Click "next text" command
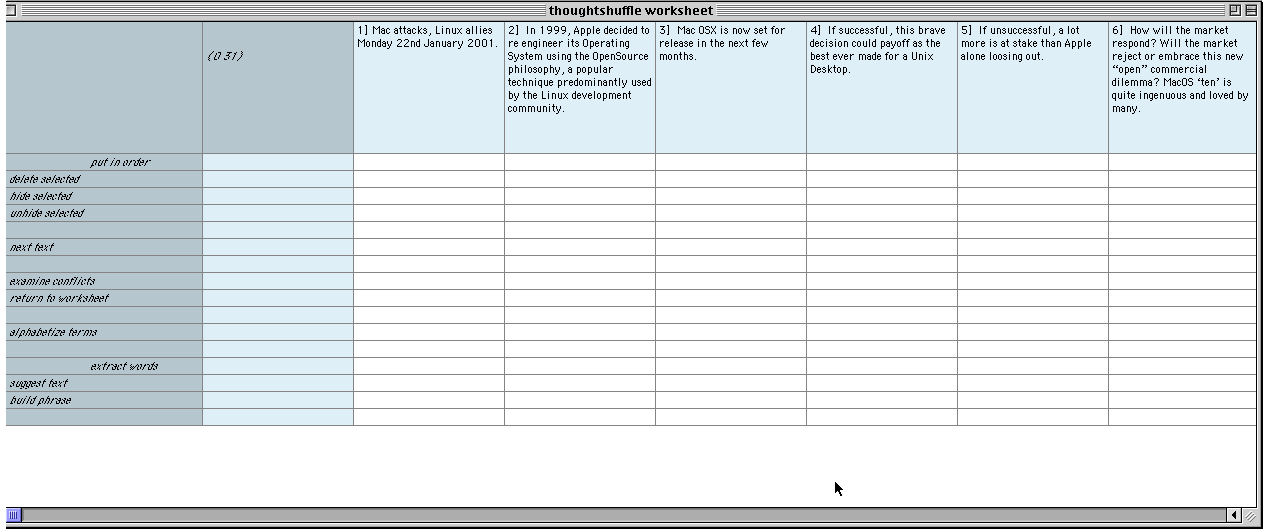 coord(32,247)
